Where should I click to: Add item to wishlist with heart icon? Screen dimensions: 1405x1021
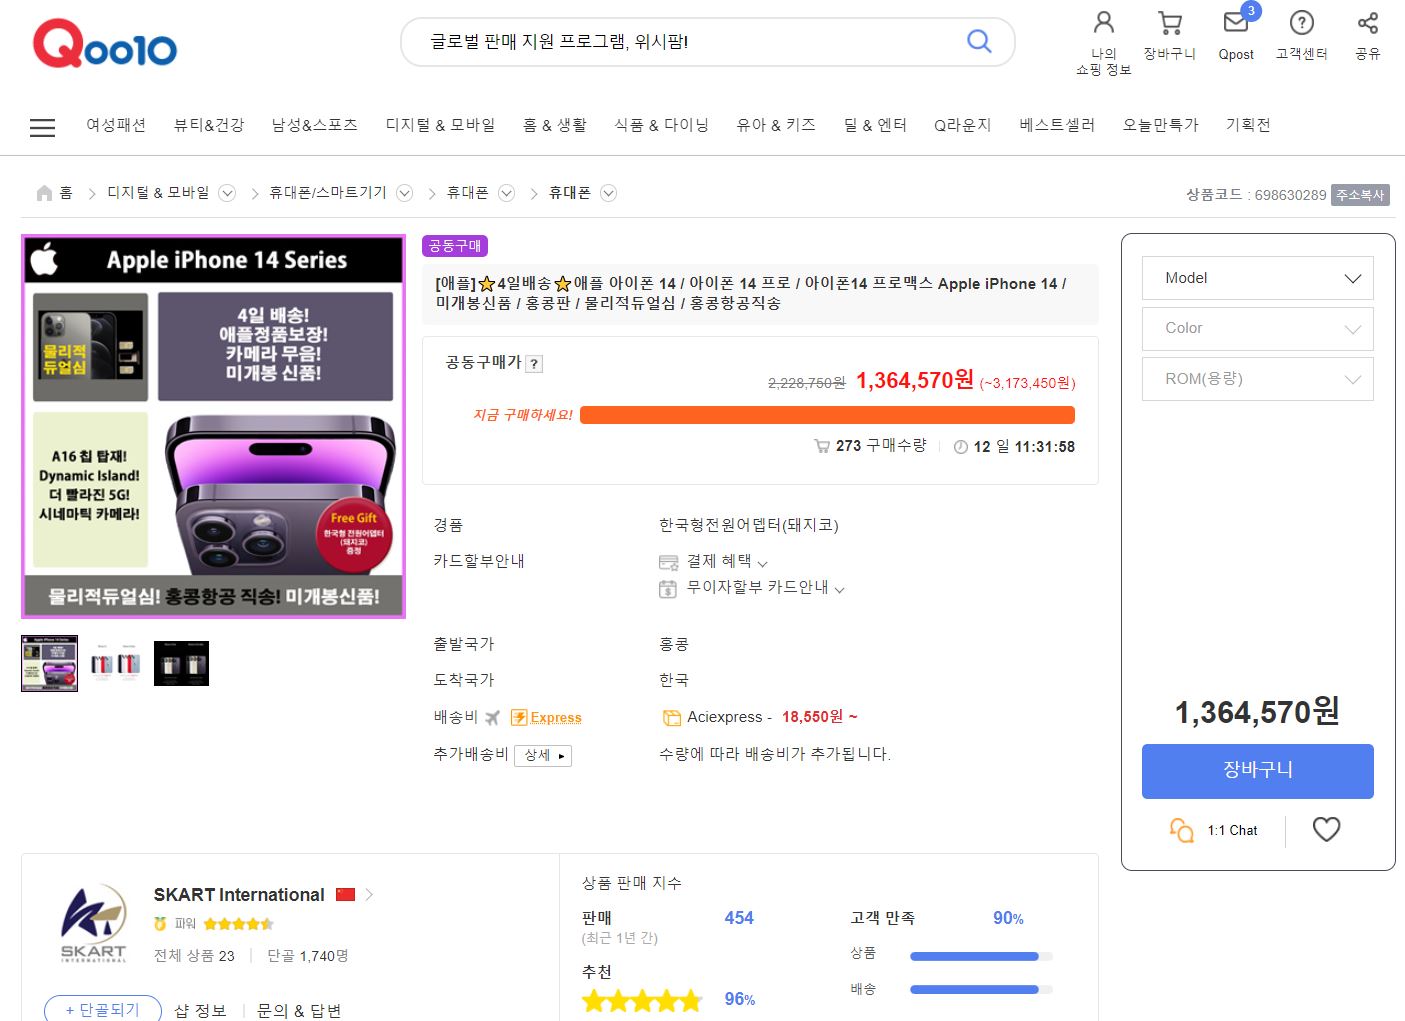[1326, 829]
